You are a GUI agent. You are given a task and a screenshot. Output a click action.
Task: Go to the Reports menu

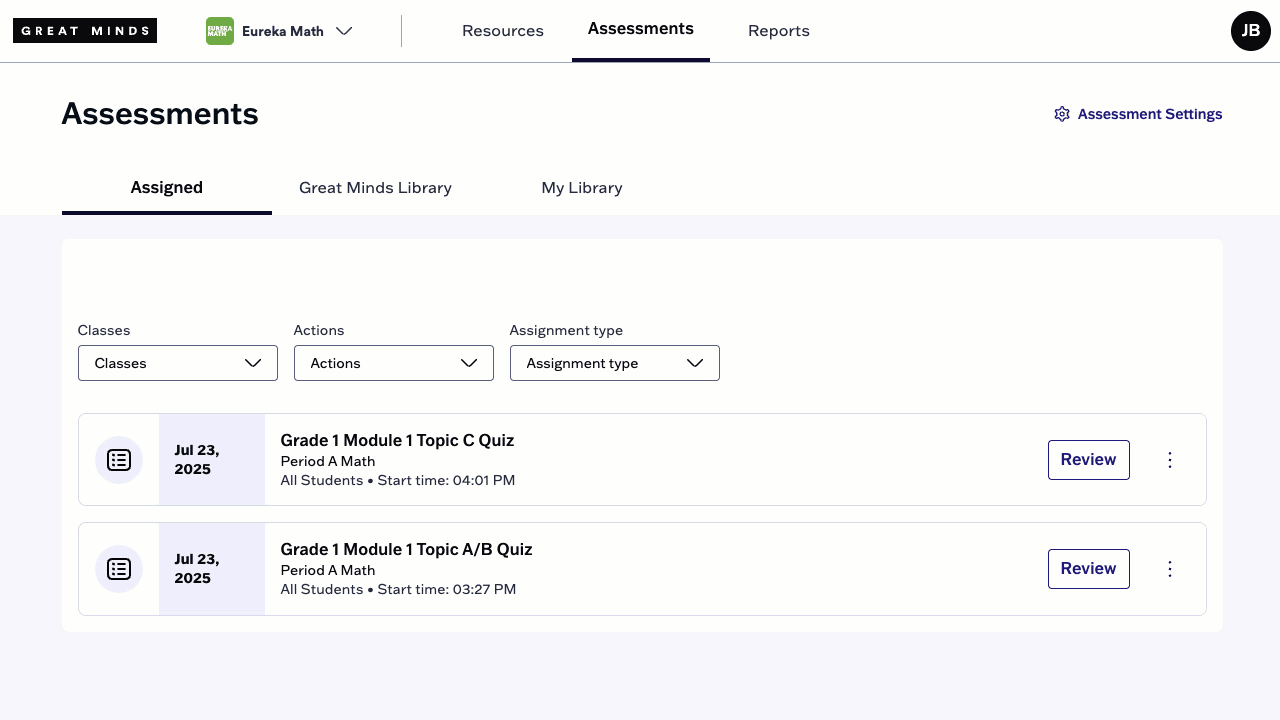pyautogui.click(x=779, y=31)
